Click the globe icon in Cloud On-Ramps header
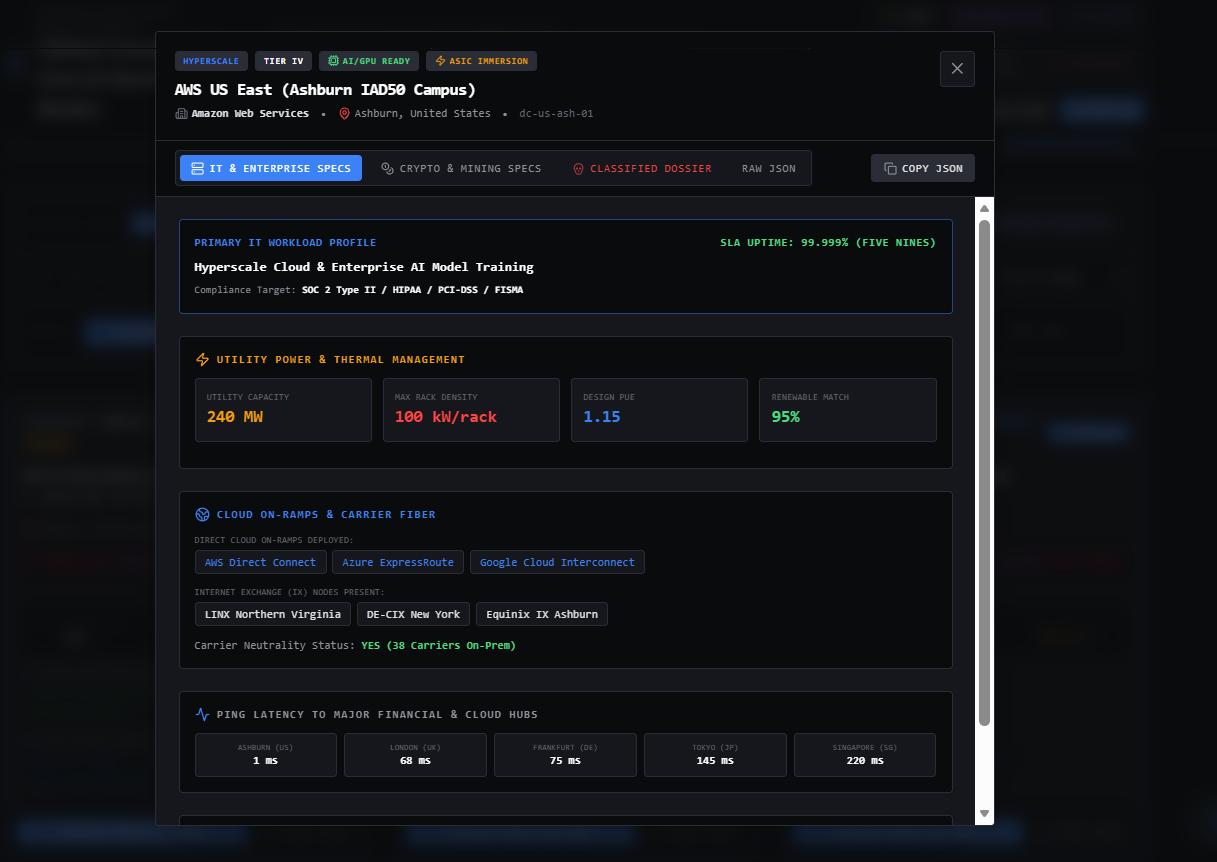The width and height of the screenshot is (1217, 862). [203, 515]
